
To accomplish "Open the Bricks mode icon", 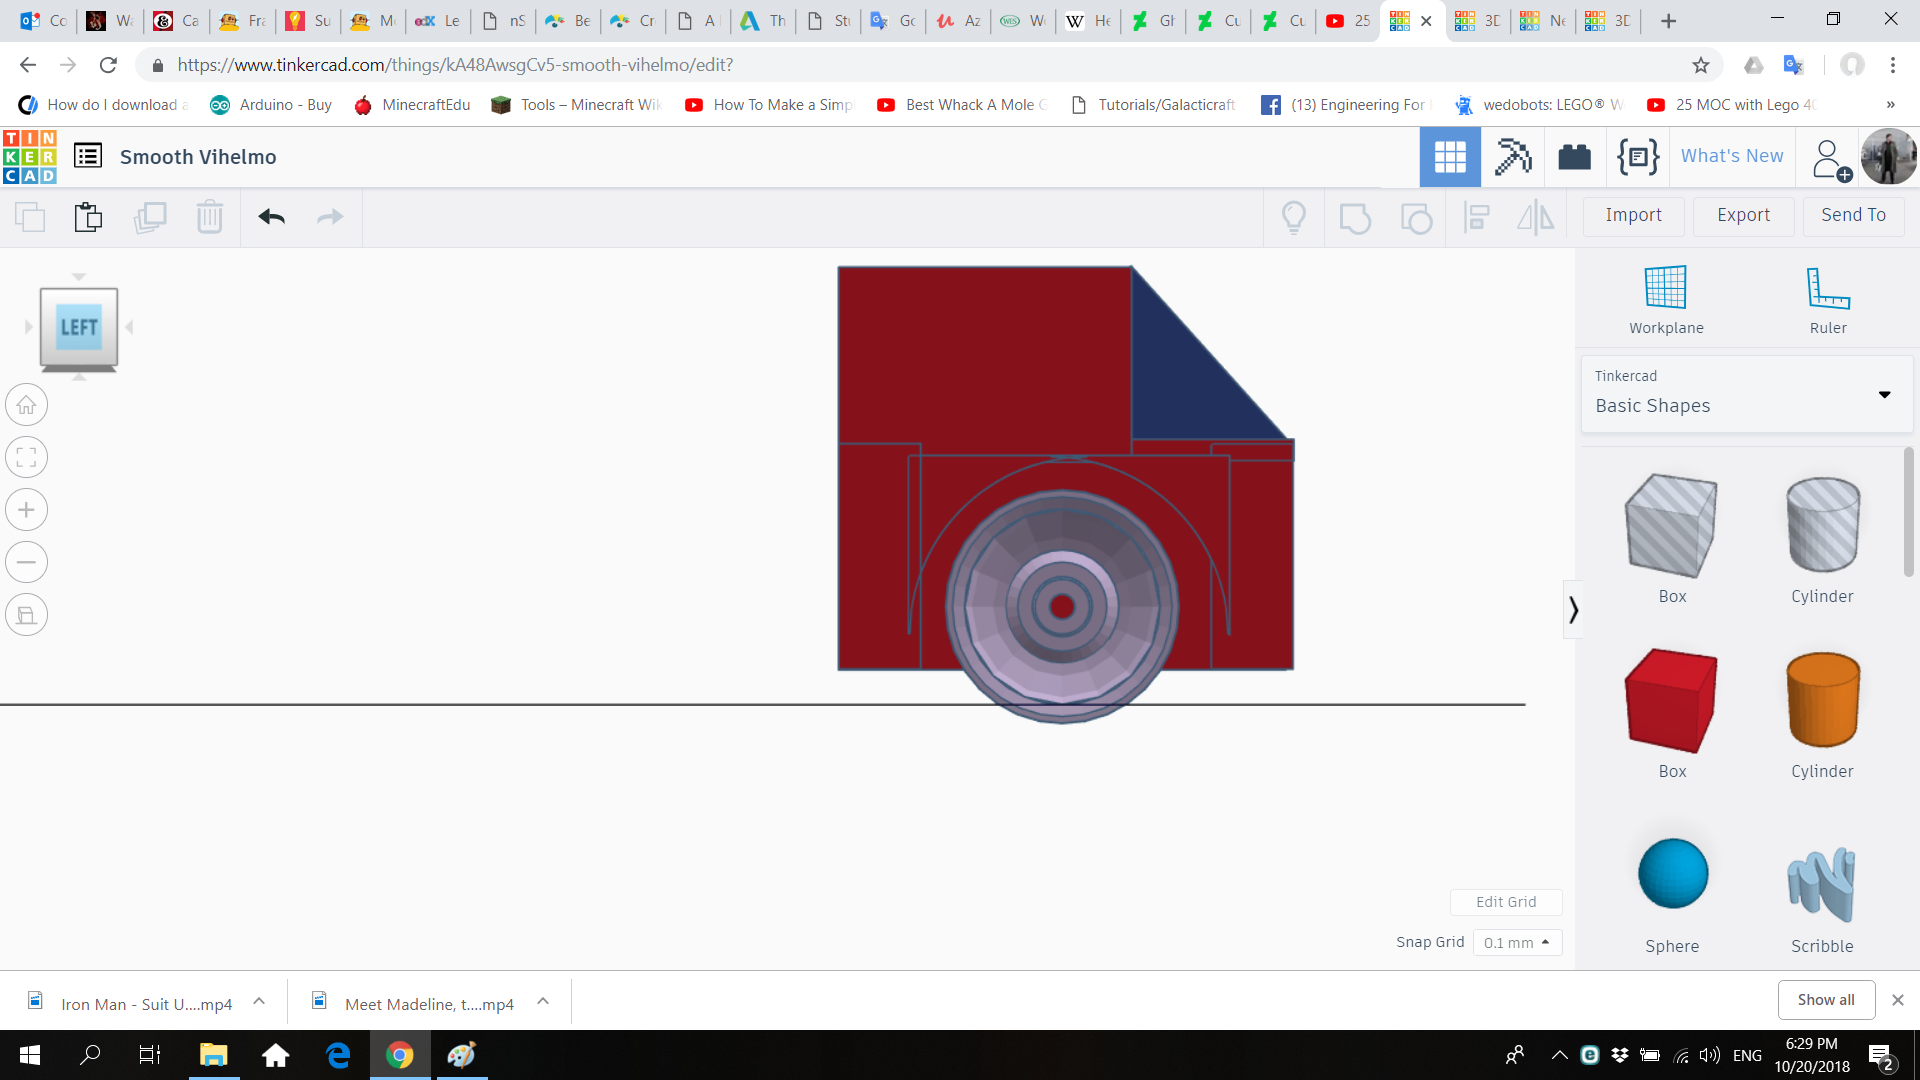I will click(x=1574, y=157).
